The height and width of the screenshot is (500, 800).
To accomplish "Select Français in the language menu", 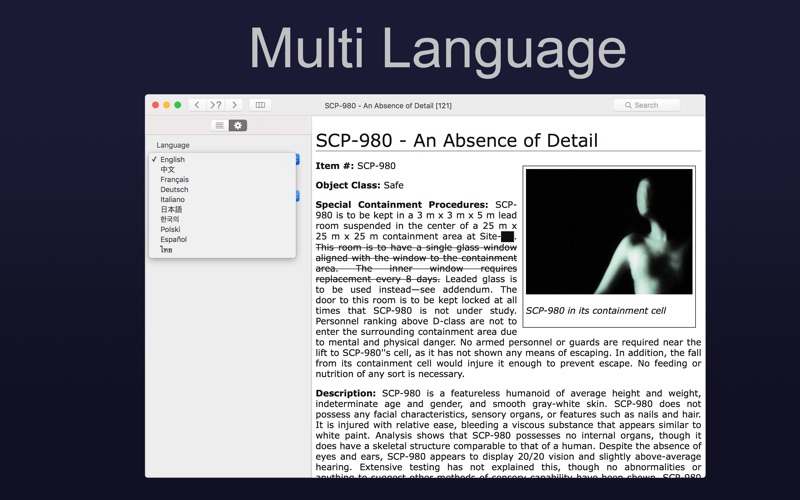I will [222, 180].
